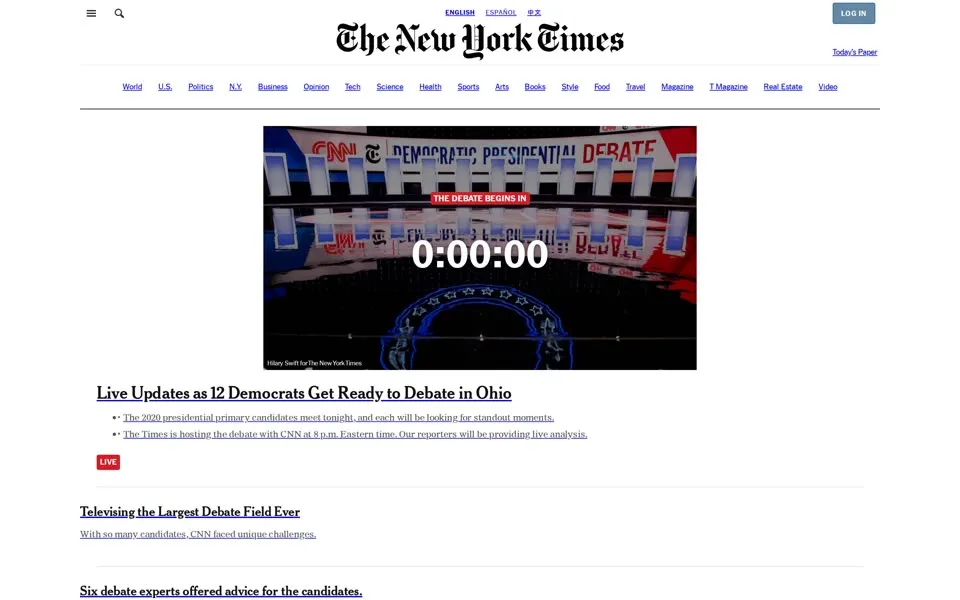The height and width of the screenshot is (600, 960).
Task: Click The New York Times logo
Action: [x=480, y=40]
